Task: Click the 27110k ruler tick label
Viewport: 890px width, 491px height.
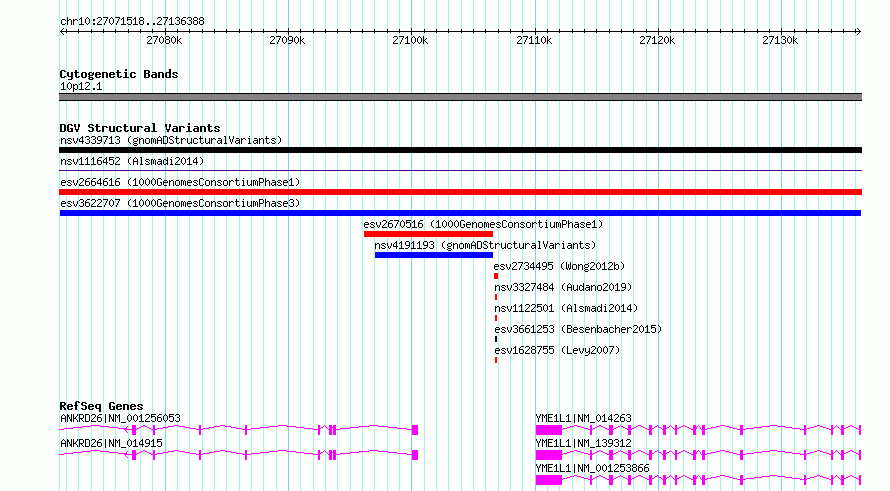Action: point(534,40)
